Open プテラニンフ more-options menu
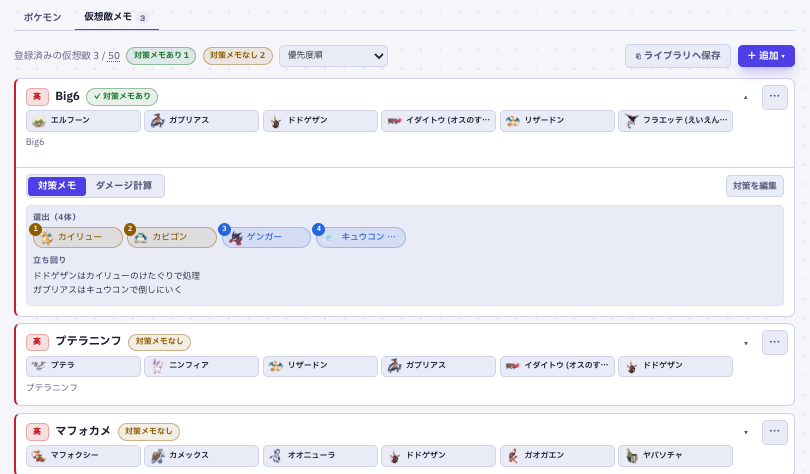Image resolution: width=810 pixels, height=474 pixels. 774,342
